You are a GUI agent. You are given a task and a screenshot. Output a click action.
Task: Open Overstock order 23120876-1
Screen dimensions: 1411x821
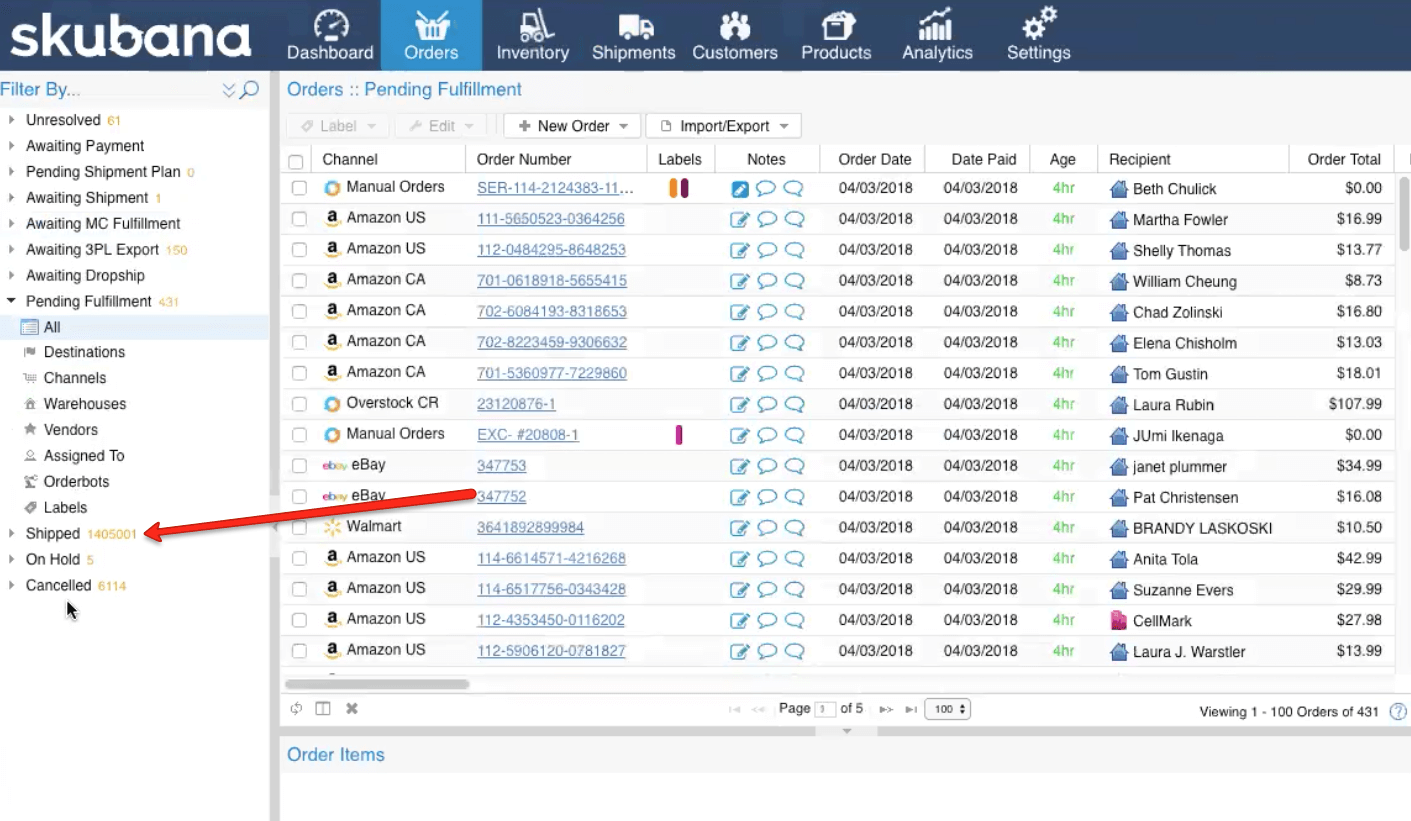pos(516,404)
